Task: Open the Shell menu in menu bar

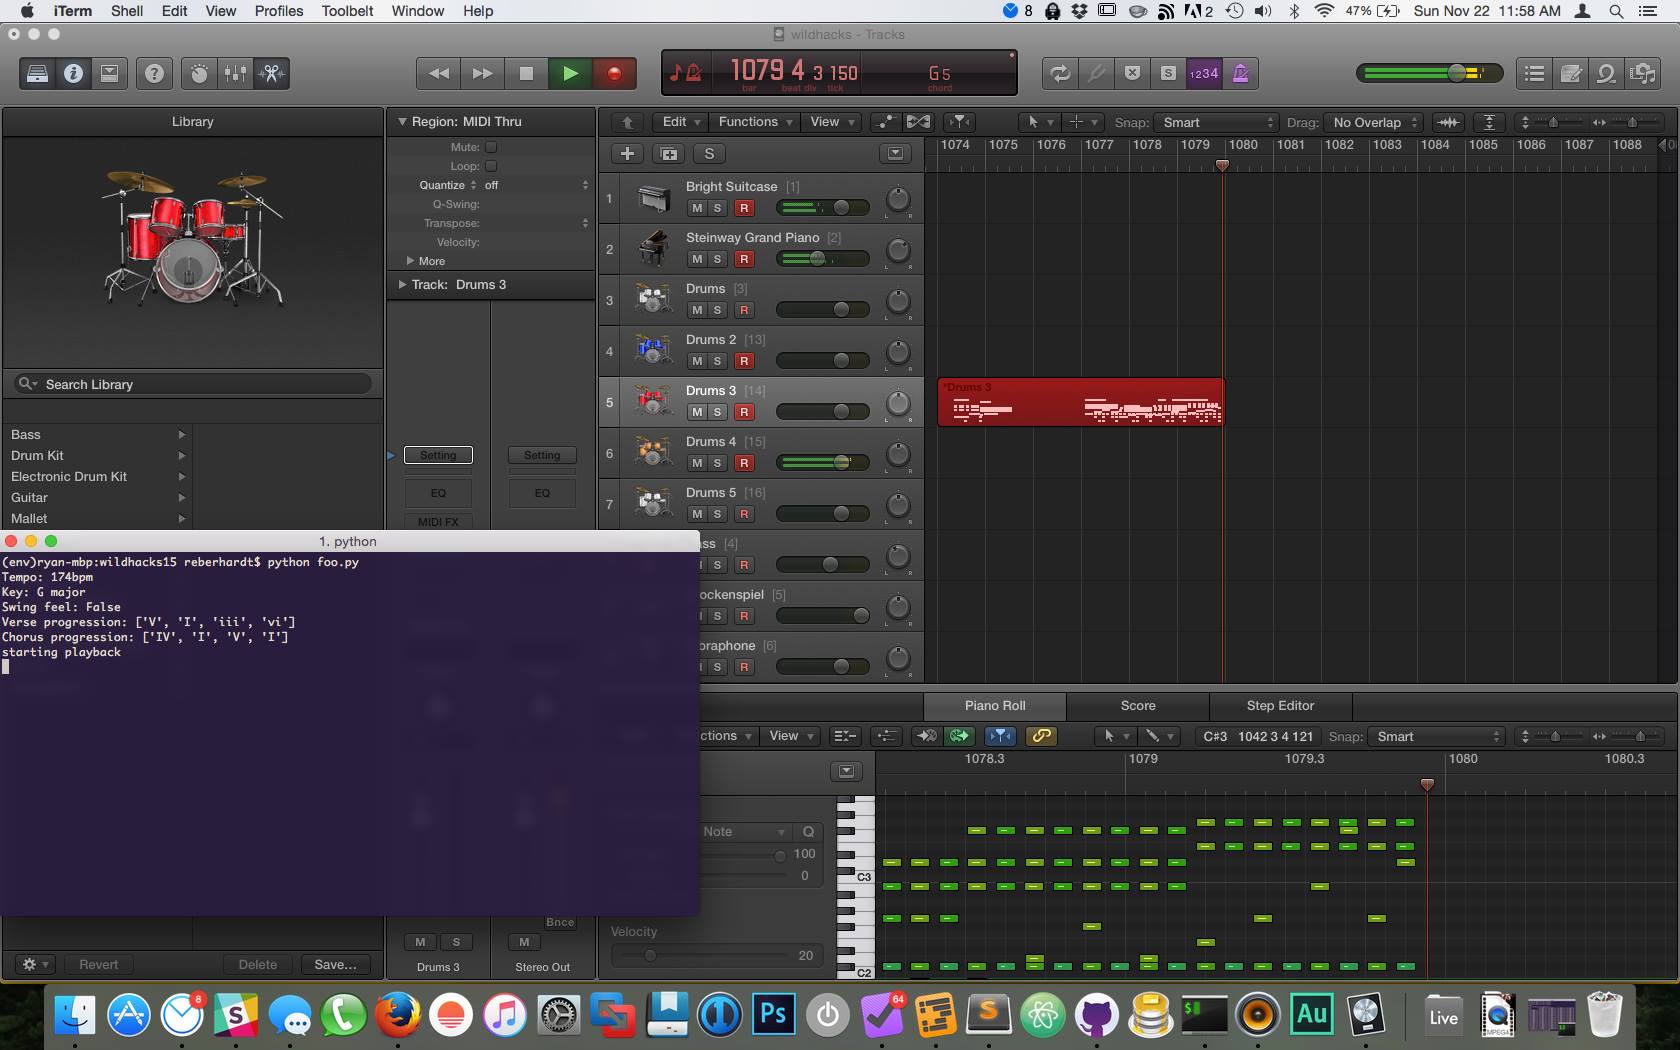Action: (127, 11)
